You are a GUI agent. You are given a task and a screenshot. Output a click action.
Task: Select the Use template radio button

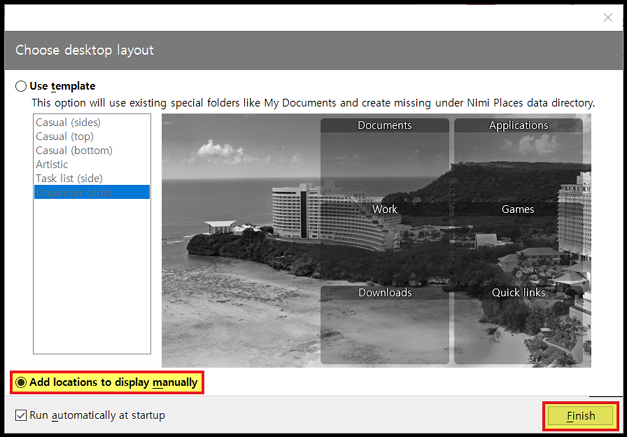21,86
